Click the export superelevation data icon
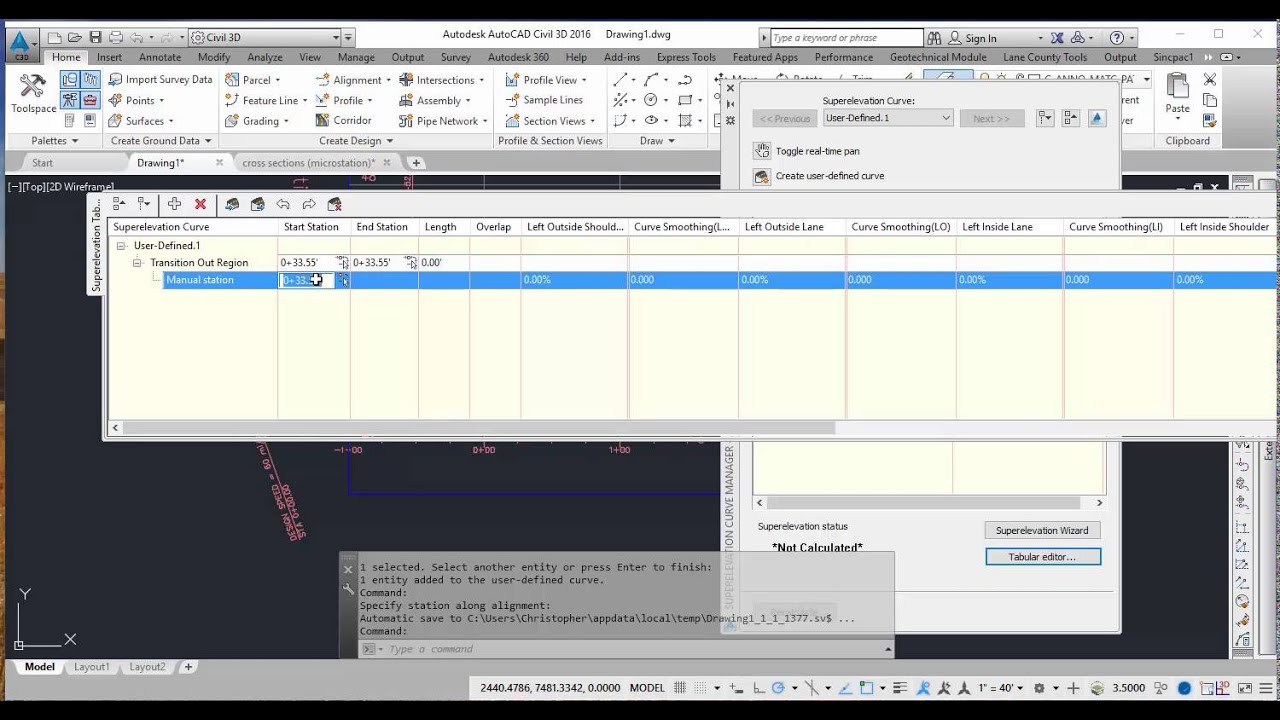 point(258,204)
